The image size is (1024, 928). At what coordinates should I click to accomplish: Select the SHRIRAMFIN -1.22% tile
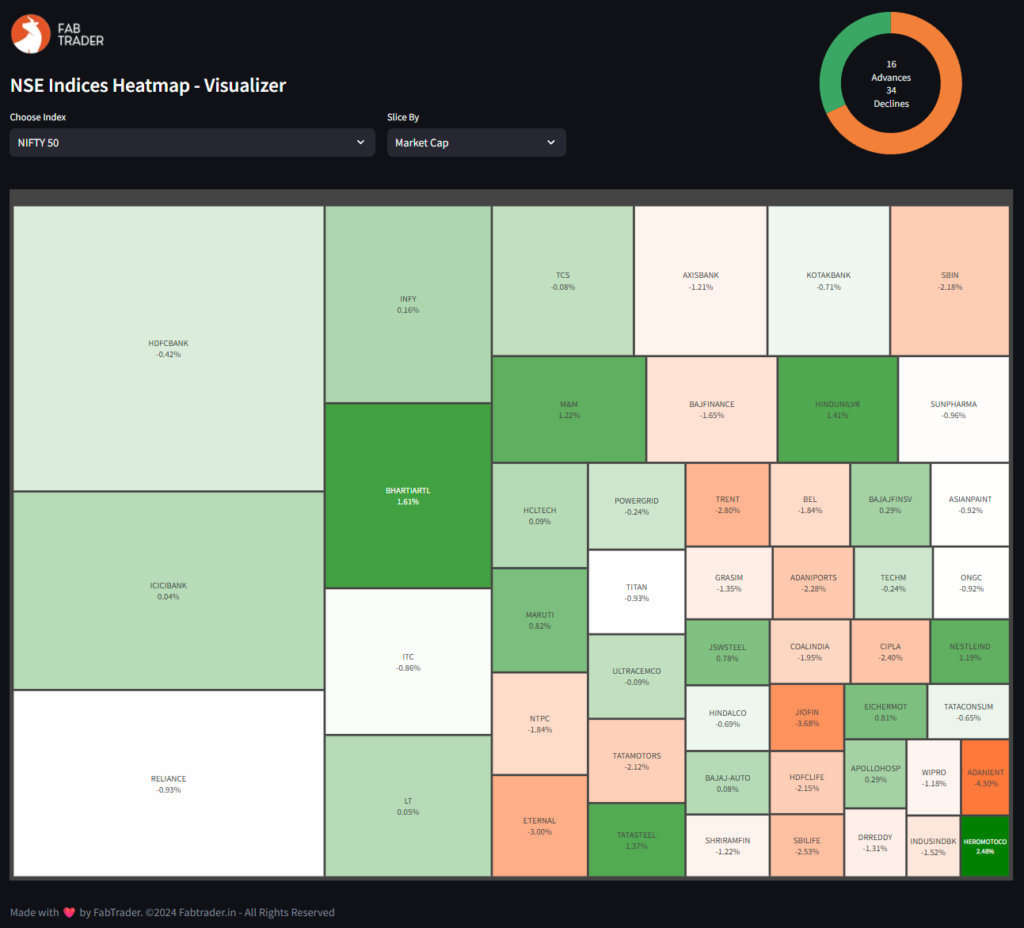(728, 846)
